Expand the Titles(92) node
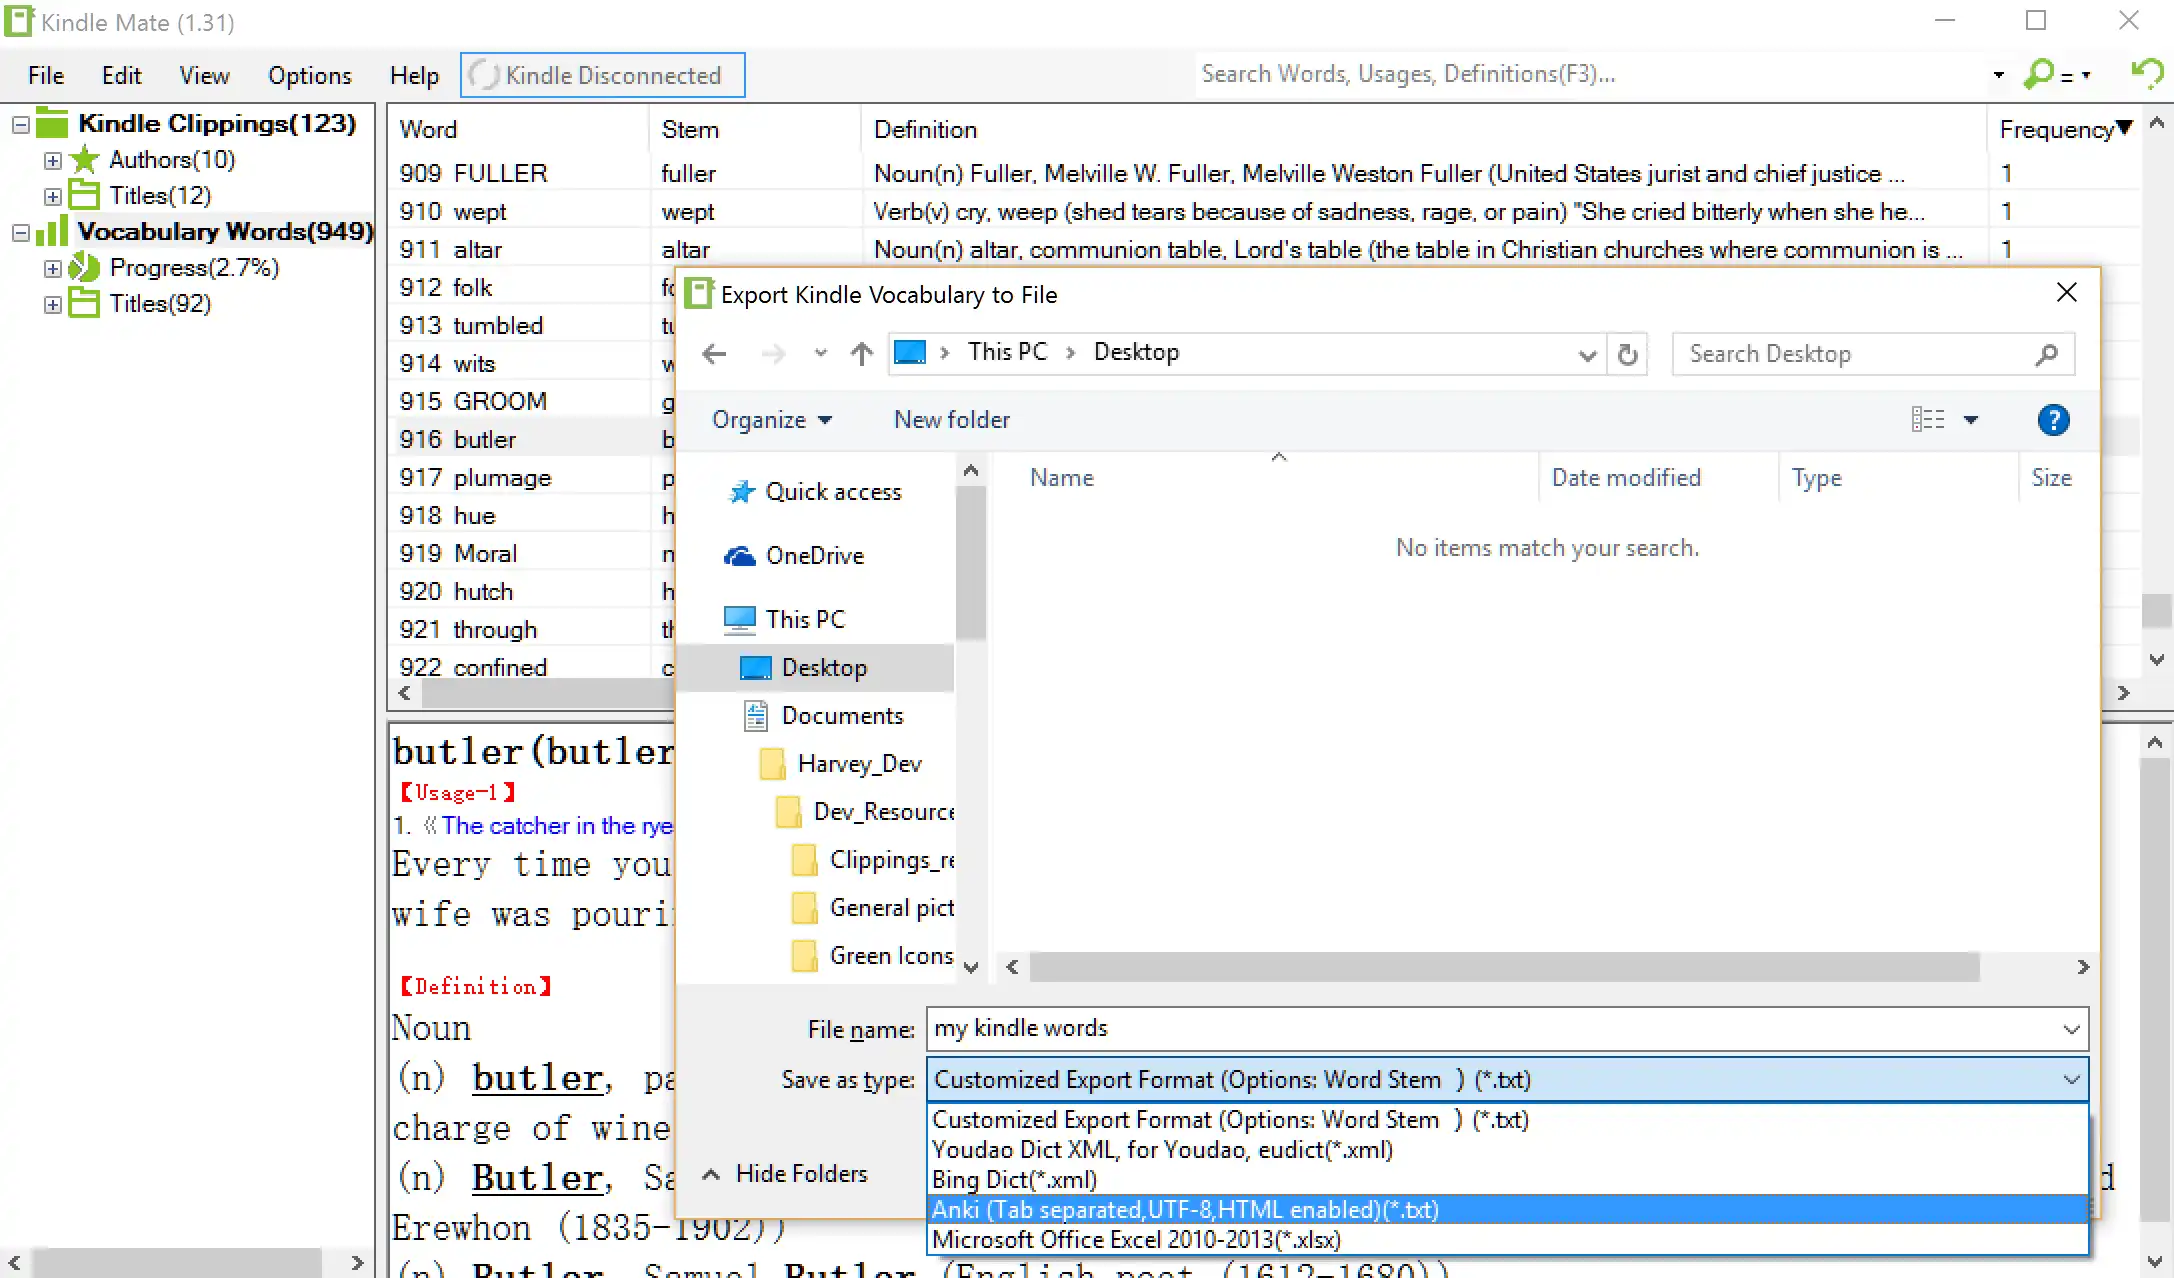2174x1278 pixels. pyautogui.click(x=52, y=304)
